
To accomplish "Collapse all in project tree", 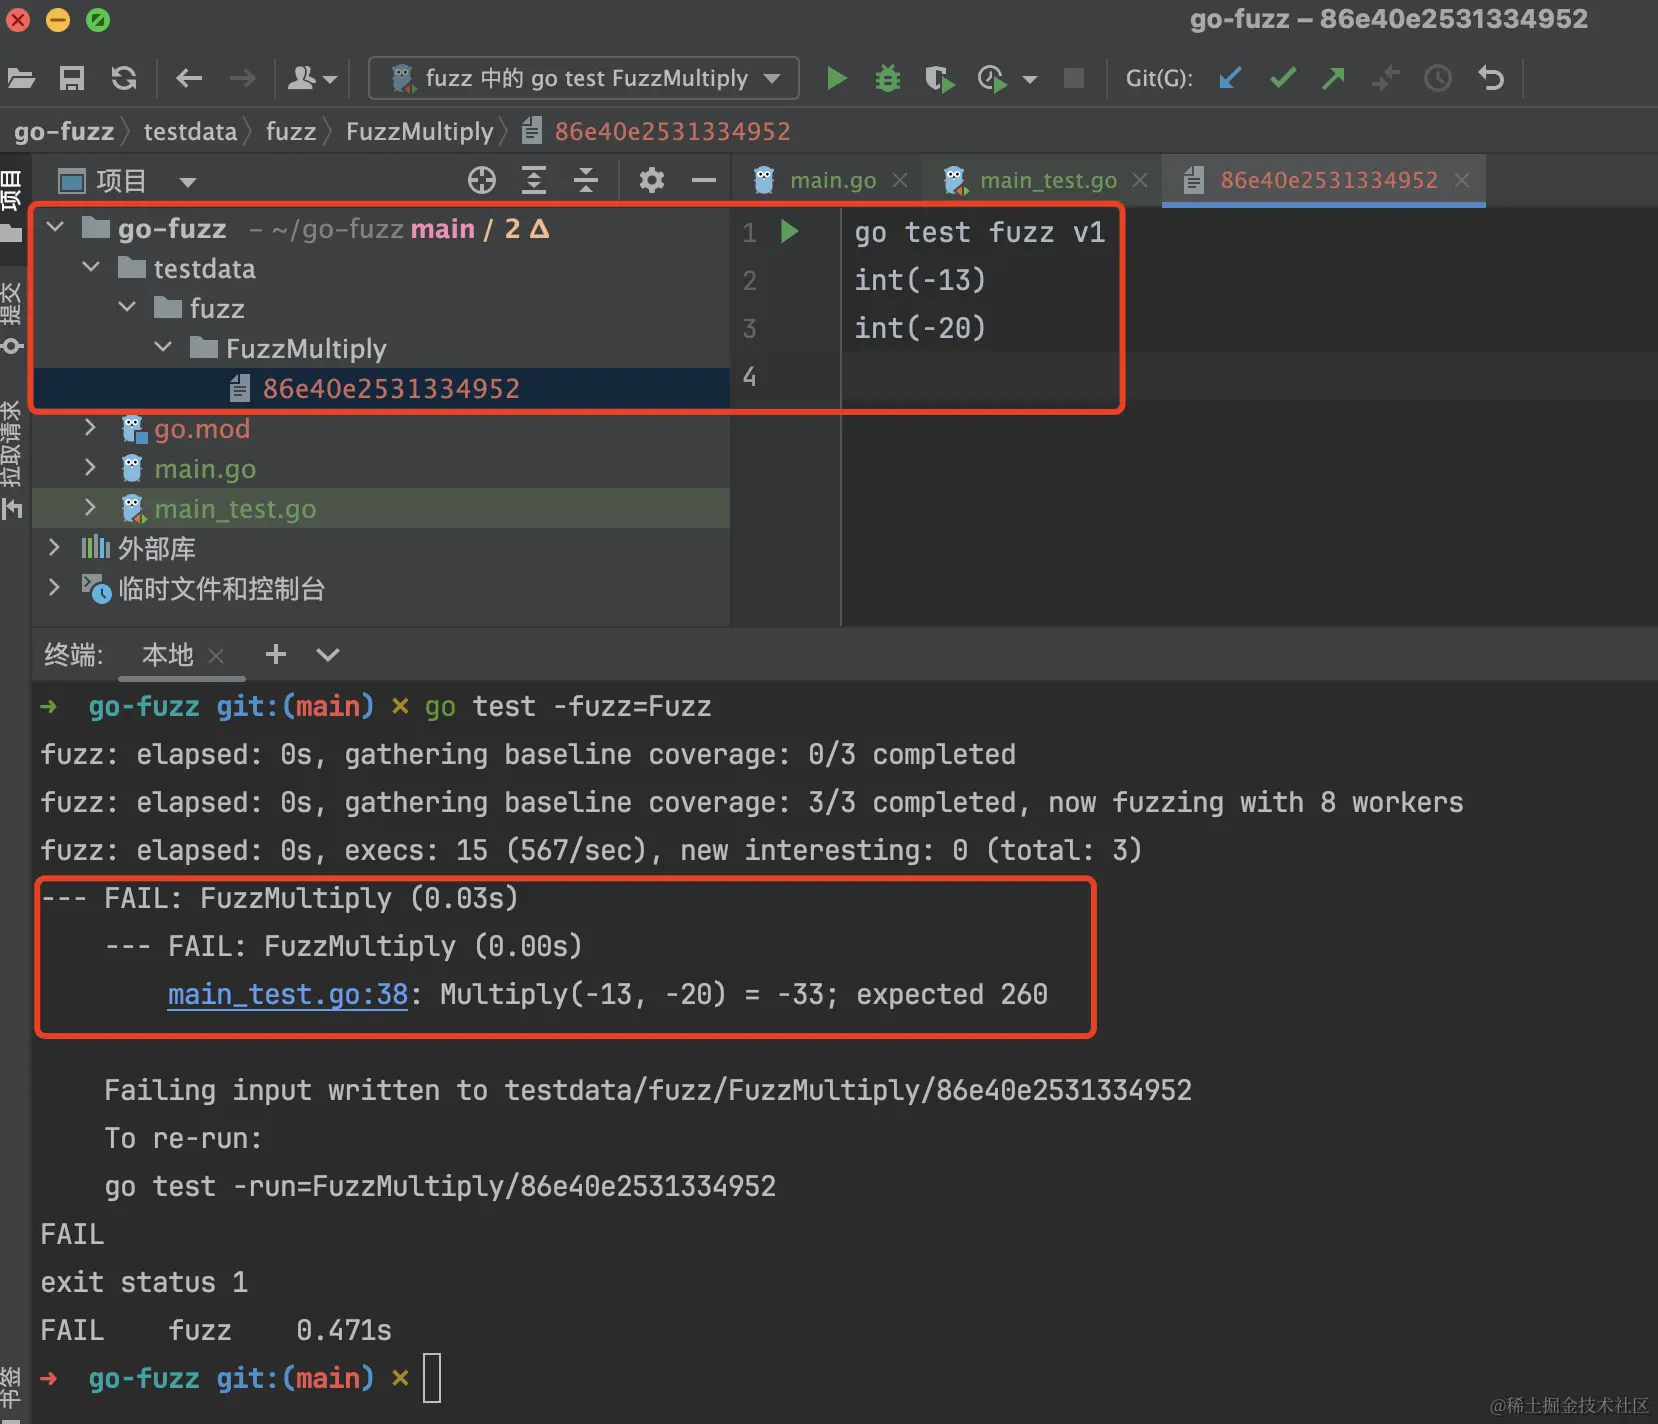I will pos(586,180).
